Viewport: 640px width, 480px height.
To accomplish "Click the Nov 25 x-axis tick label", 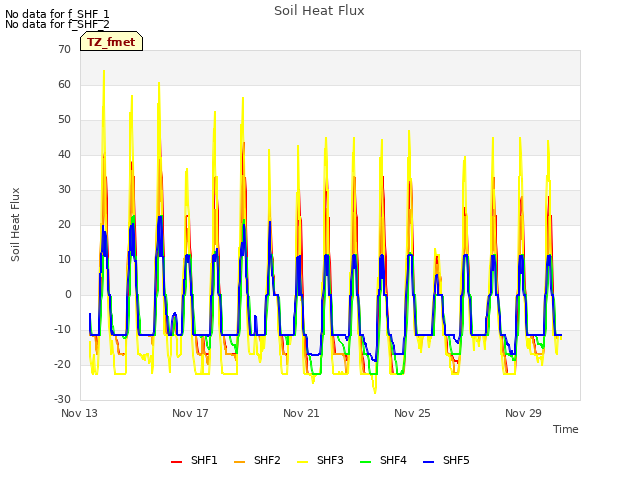I will (412, 413).
